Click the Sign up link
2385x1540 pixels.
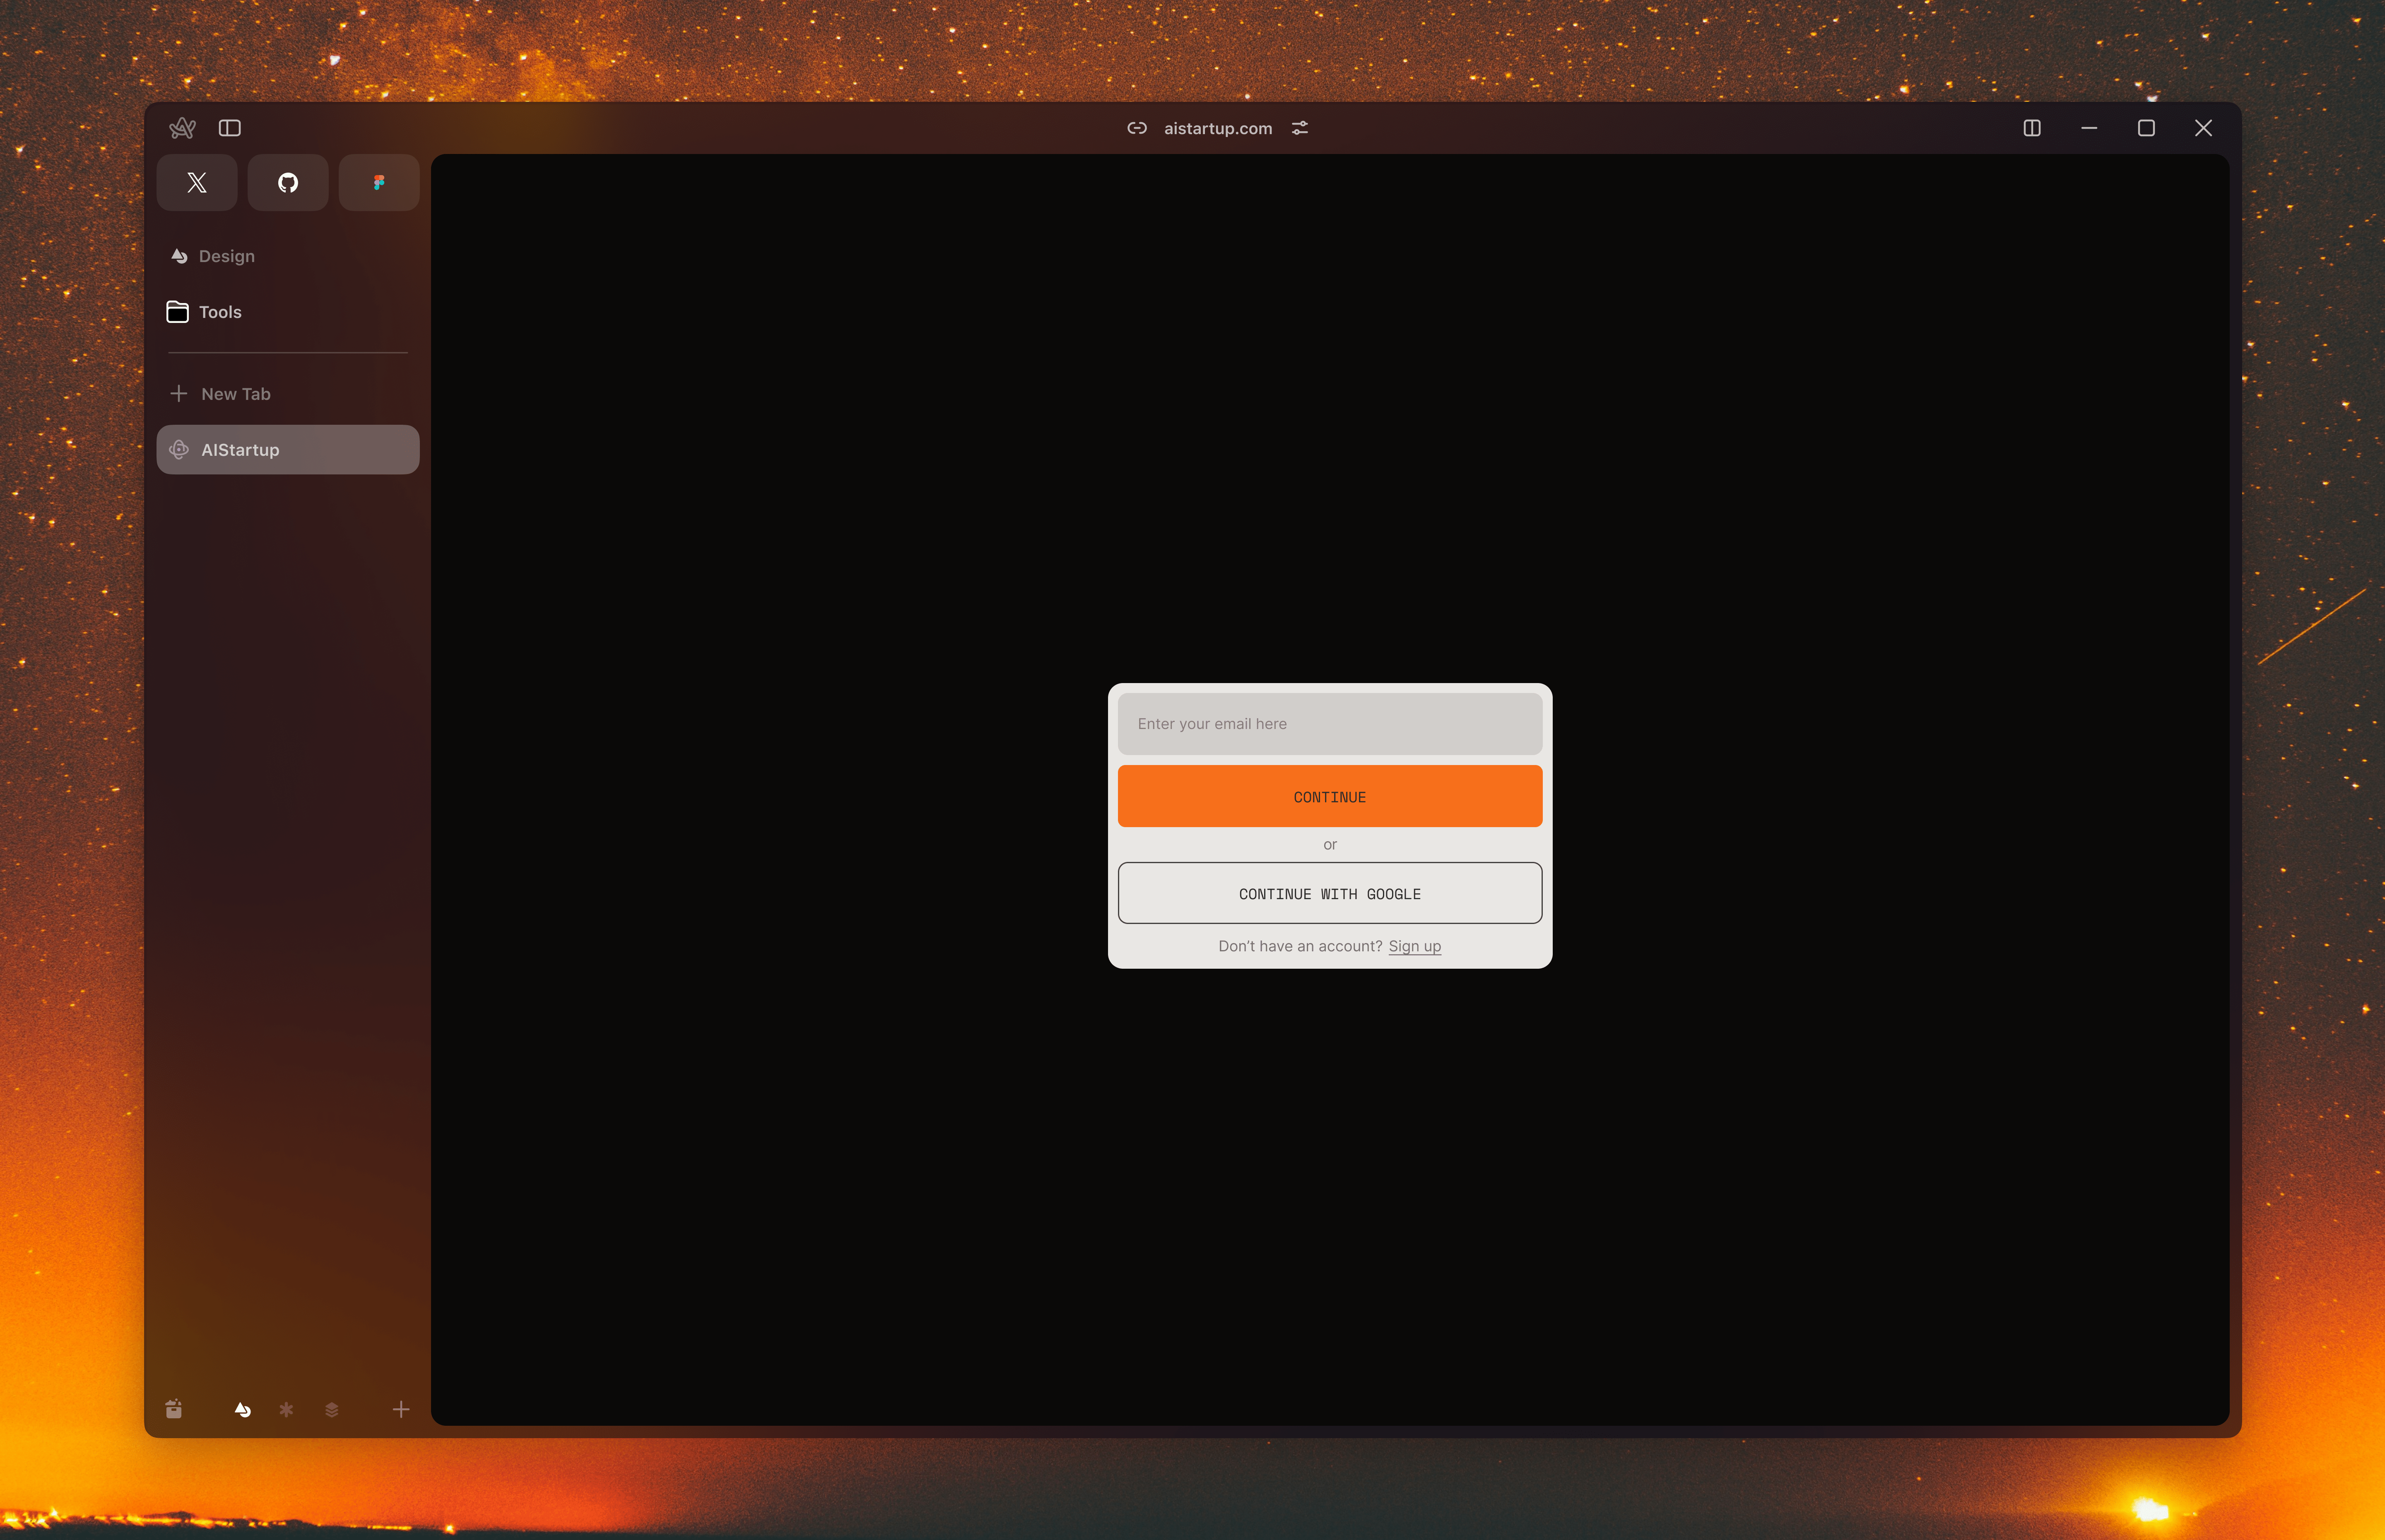point(1414,945)
